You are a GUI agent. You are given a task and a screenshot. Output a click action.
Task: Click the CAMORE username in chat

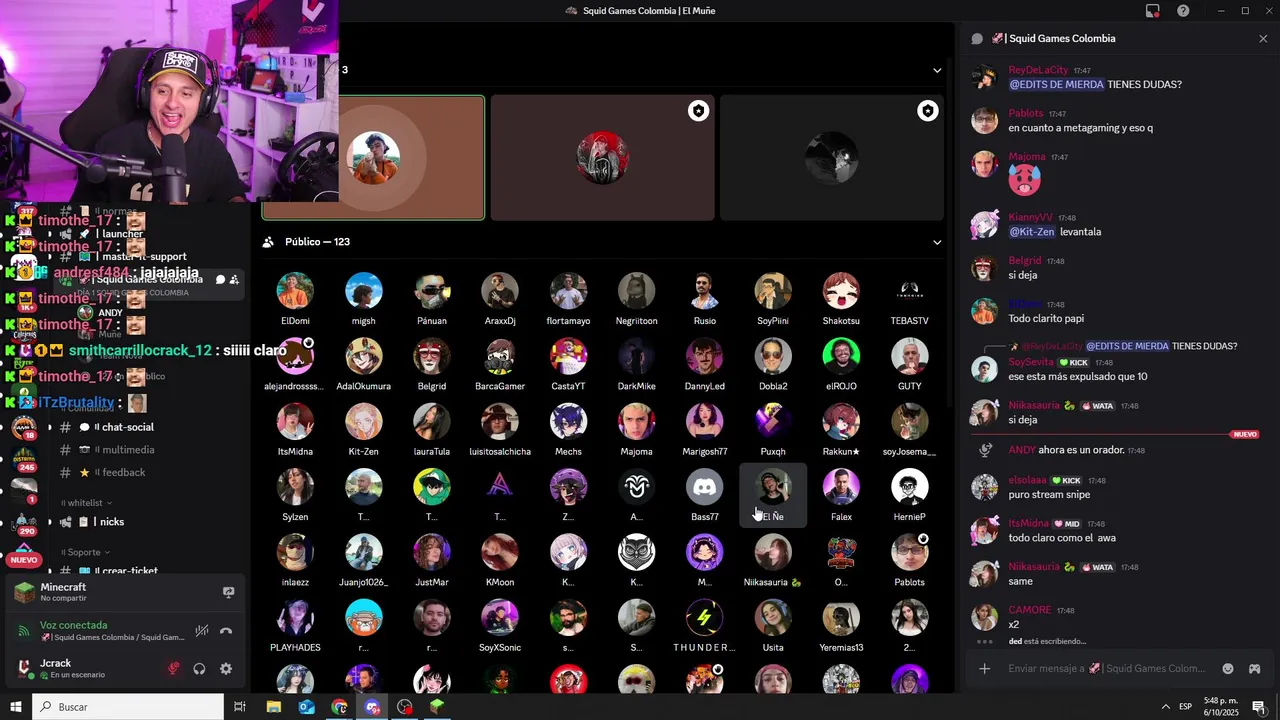pos(1030,610)
